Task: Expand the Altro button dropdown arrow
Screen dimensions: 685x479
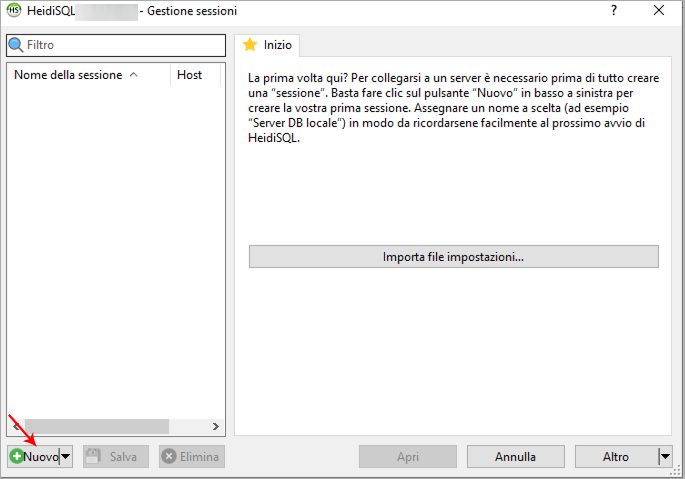Action: pyautogui.click(x=665, y=457)
